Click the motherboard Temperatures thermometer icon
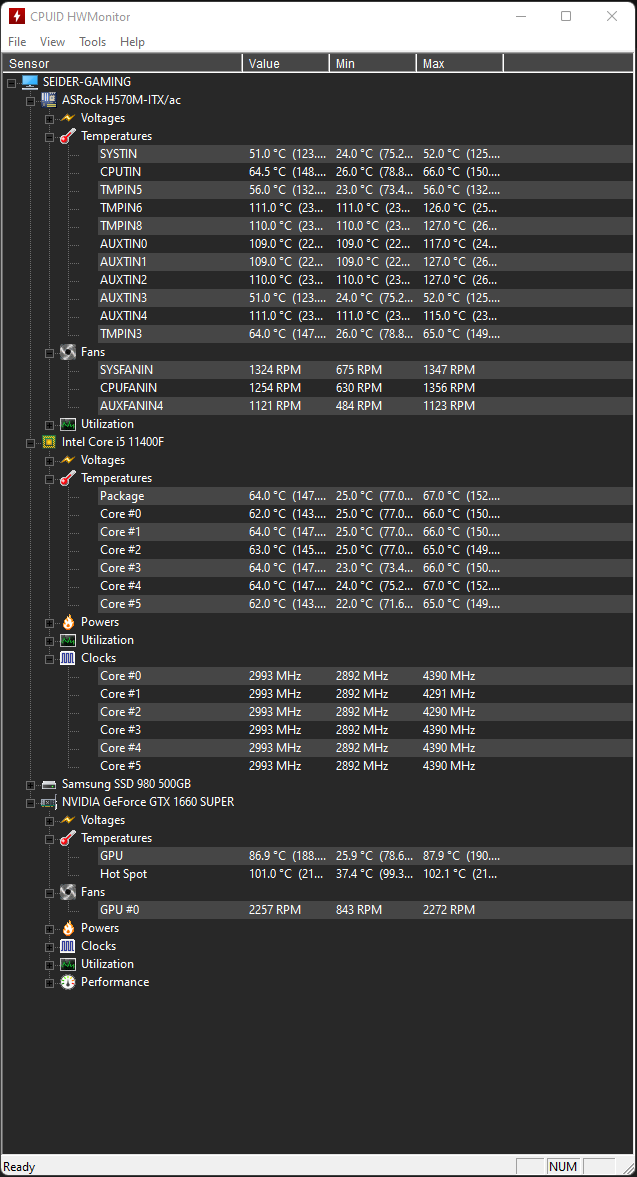The width and height of the screenshot is (637, 1177). [68, 136]
